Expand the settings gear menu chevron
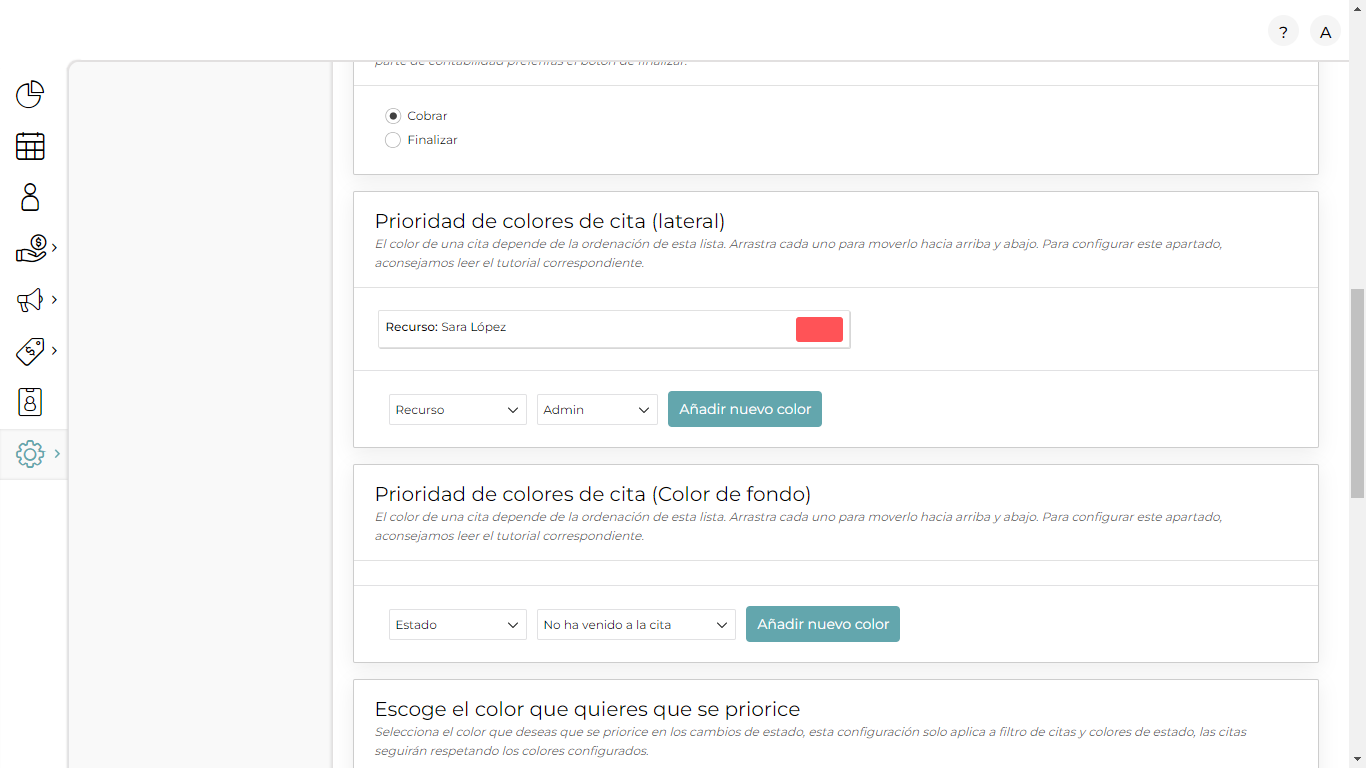The height and width of the screenshot is (768, 1366). (x=57, y=453)
